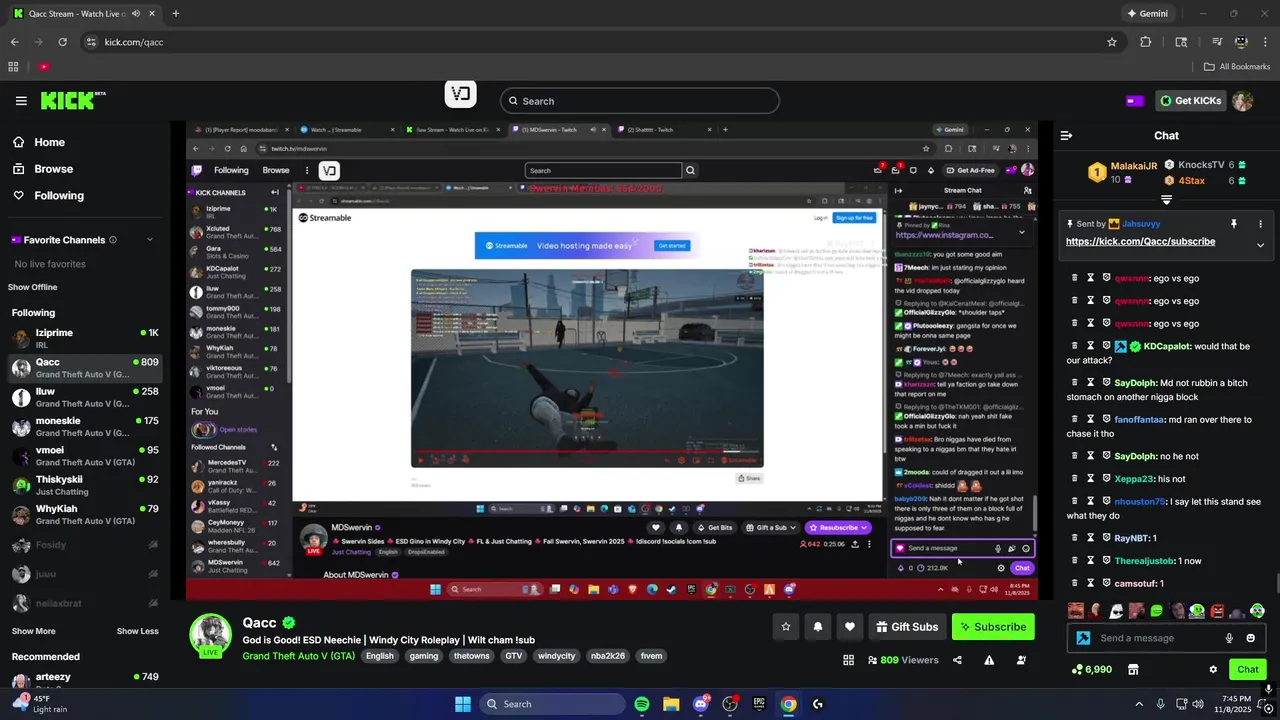This screenshot has height=720, width=1280.
Task: Open pinned message three-dot options
Action: 1260,224
